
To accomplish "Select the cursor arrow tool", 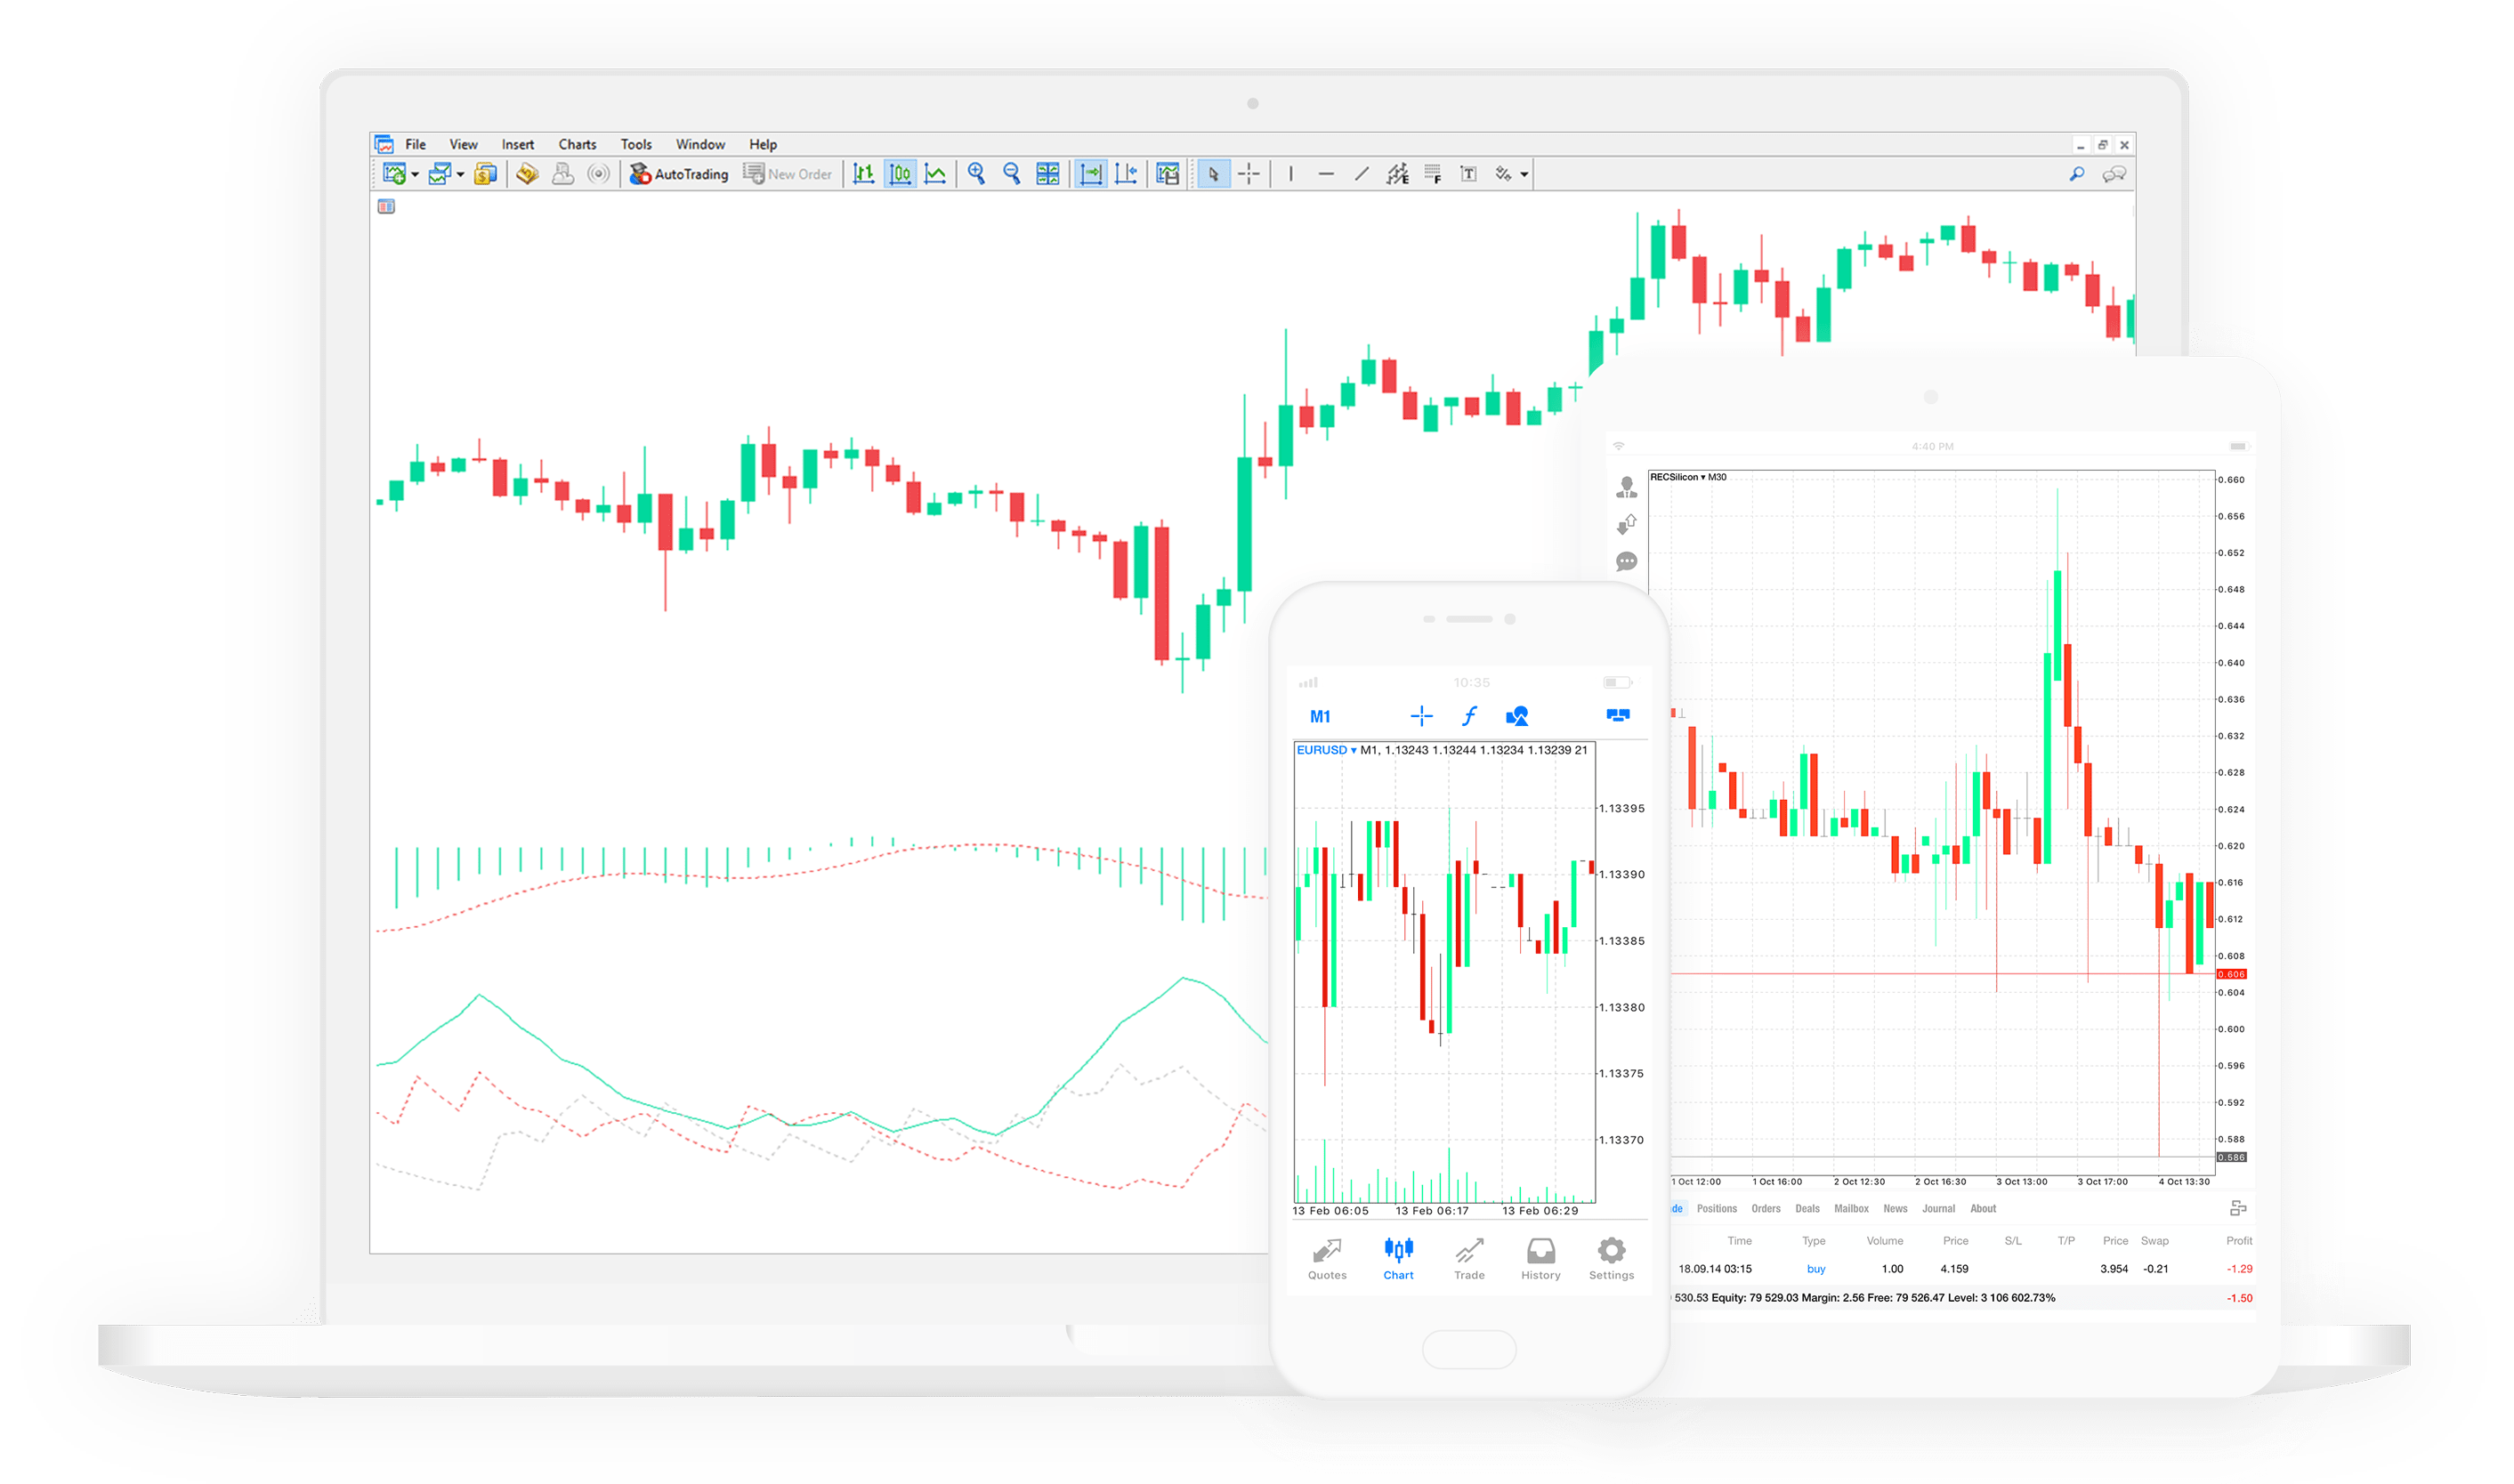I will pyautogui.click(x=1213, y=174).
